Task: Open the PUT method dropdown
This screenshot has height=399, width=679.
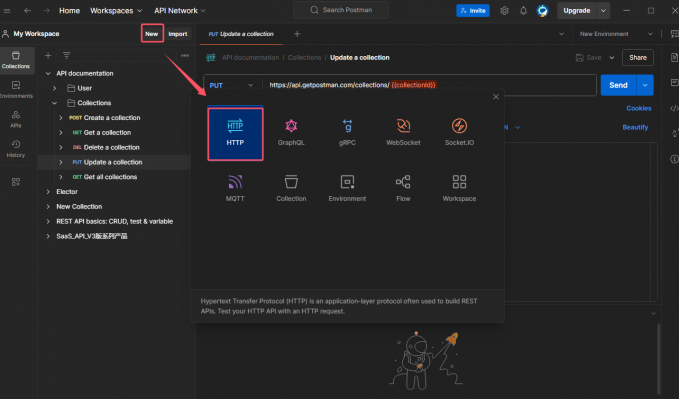Action: pos(231,85)
